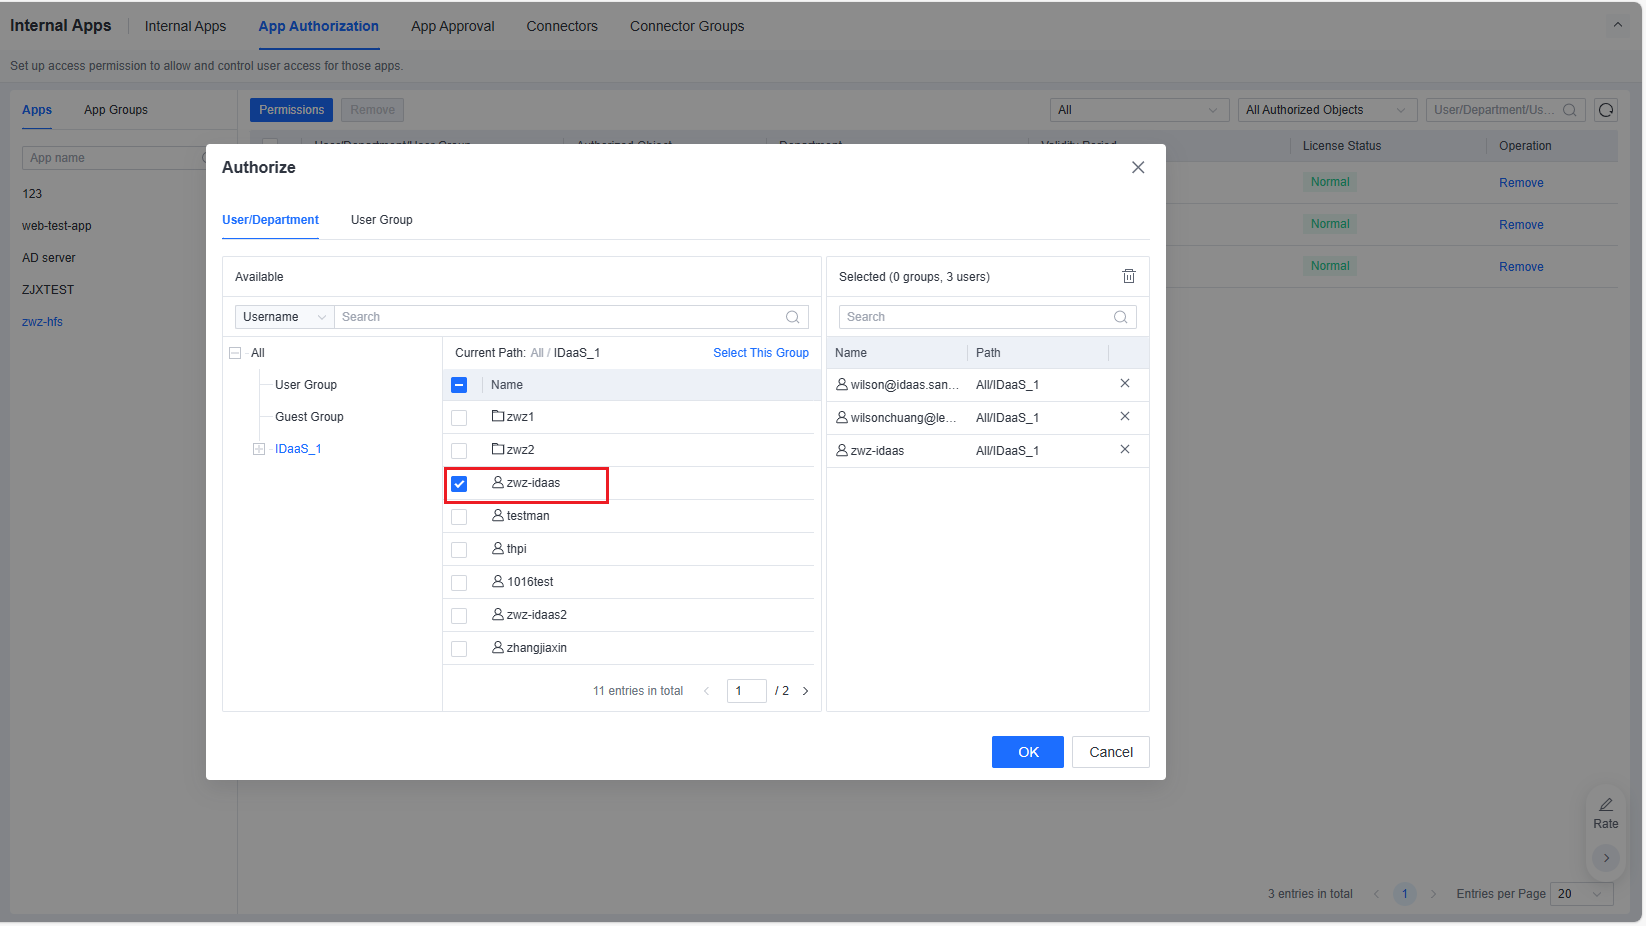1646x926 pixels.
Task: Click the App Authorization tab
Action: (x=319, y=26)
